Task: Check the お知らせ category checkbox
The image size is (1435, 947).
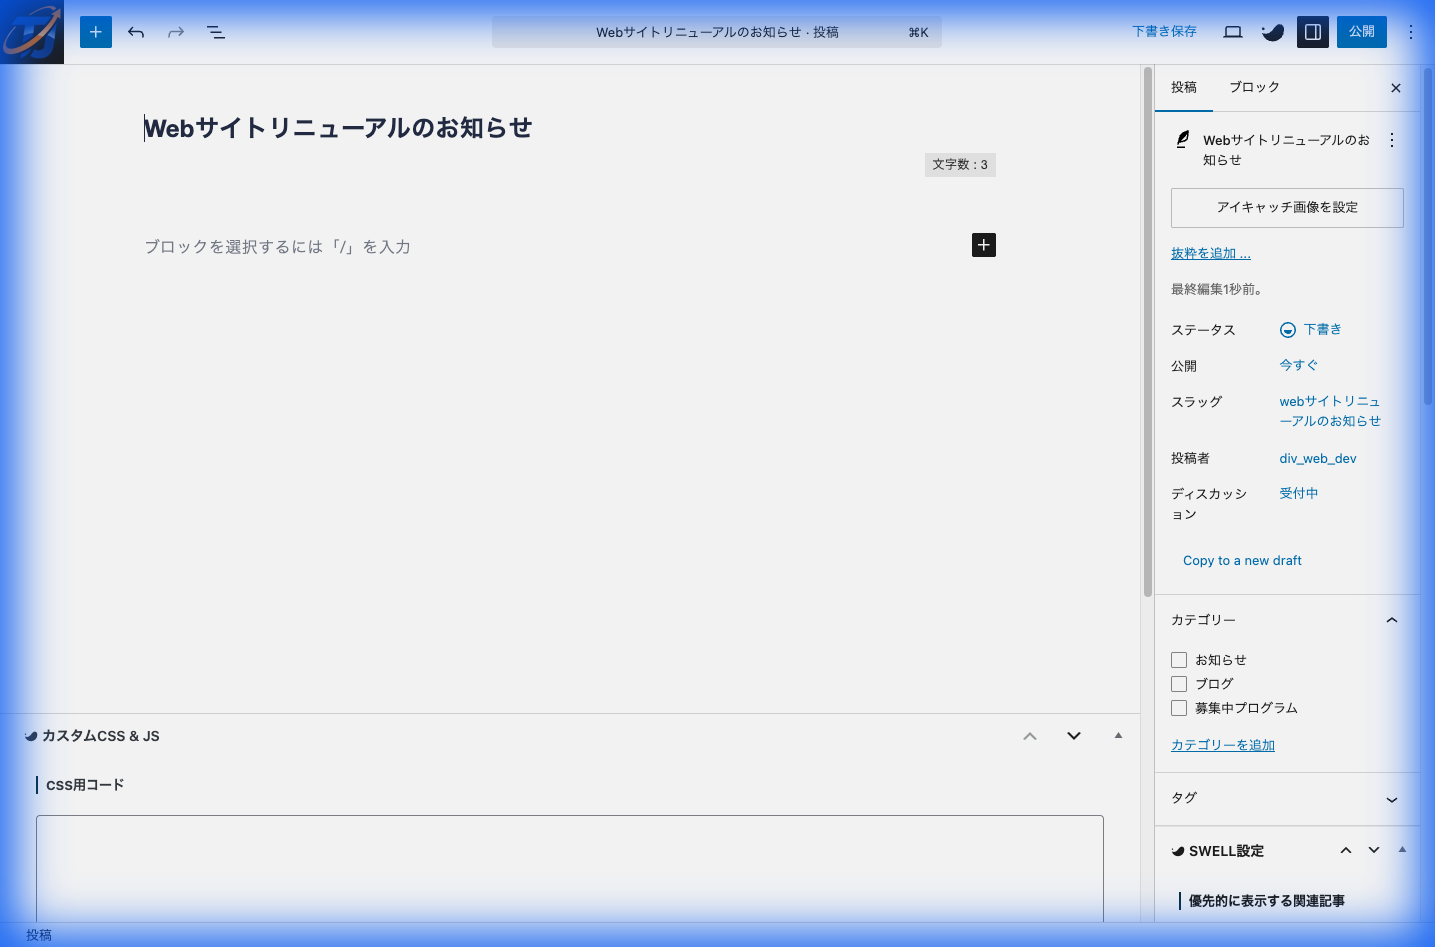Action: coord(1179,659)
